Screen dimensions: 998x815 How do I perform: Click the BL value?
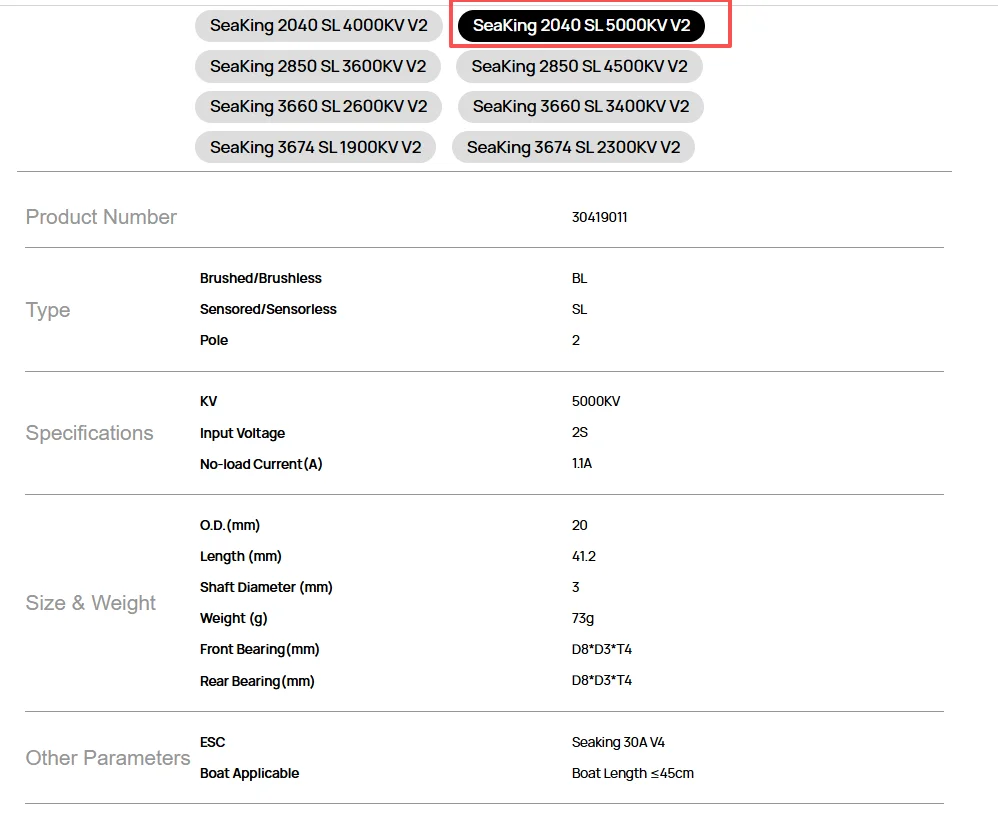579,278
